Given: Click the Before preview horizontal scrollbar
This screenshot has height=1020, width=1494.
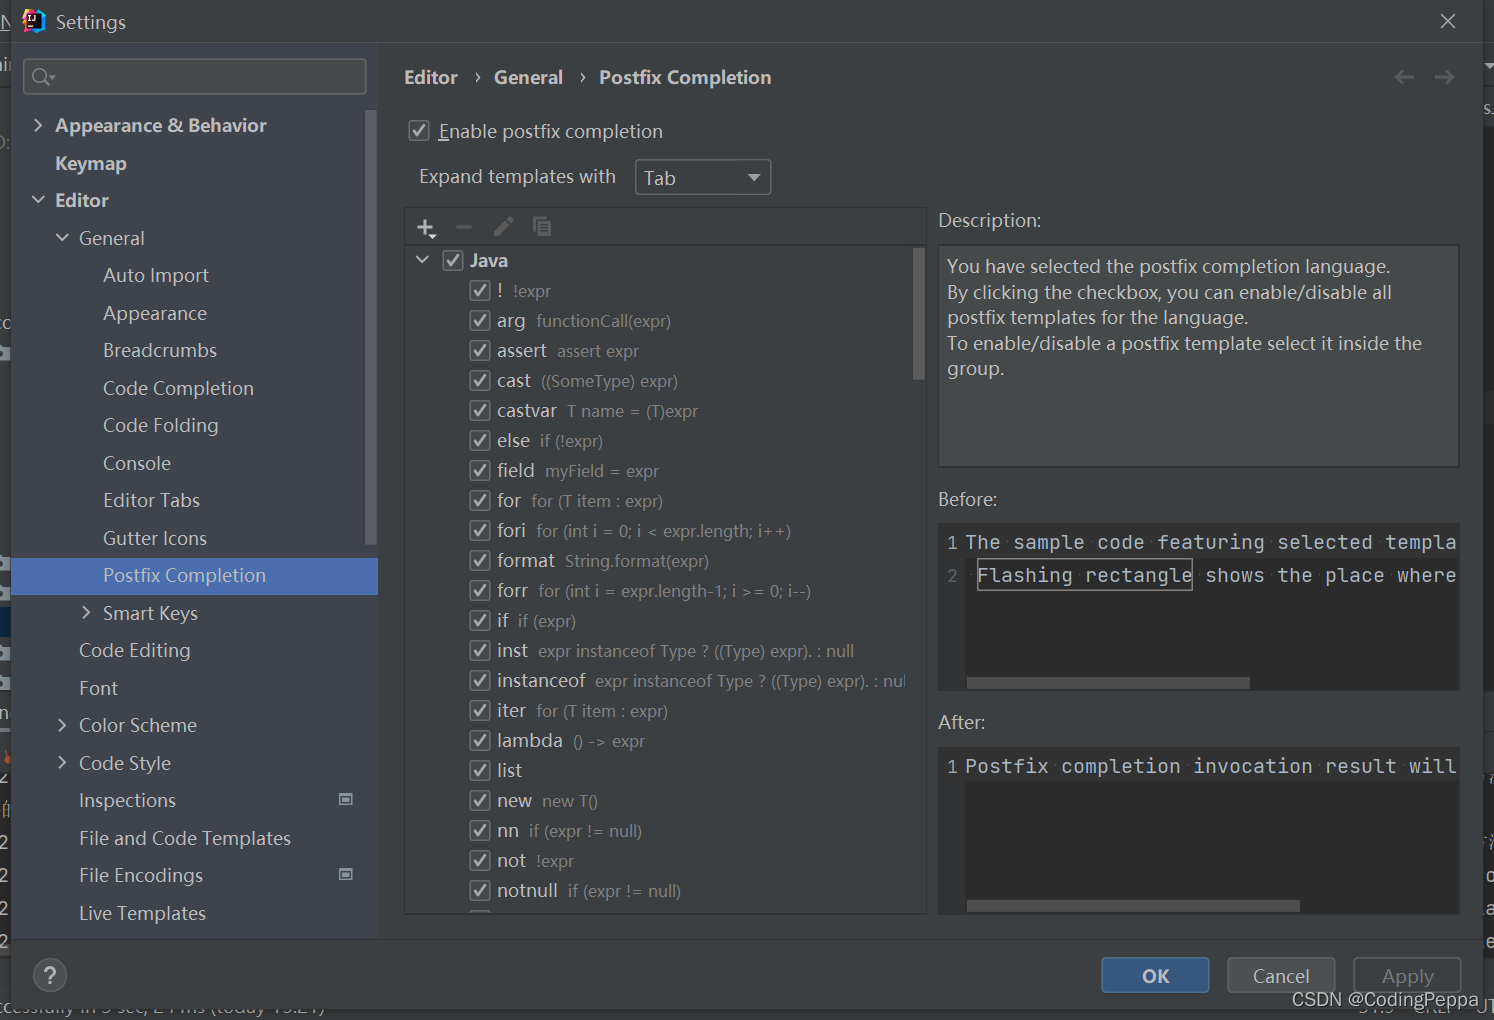Looking at the screenshot, I should point(1108,683).
